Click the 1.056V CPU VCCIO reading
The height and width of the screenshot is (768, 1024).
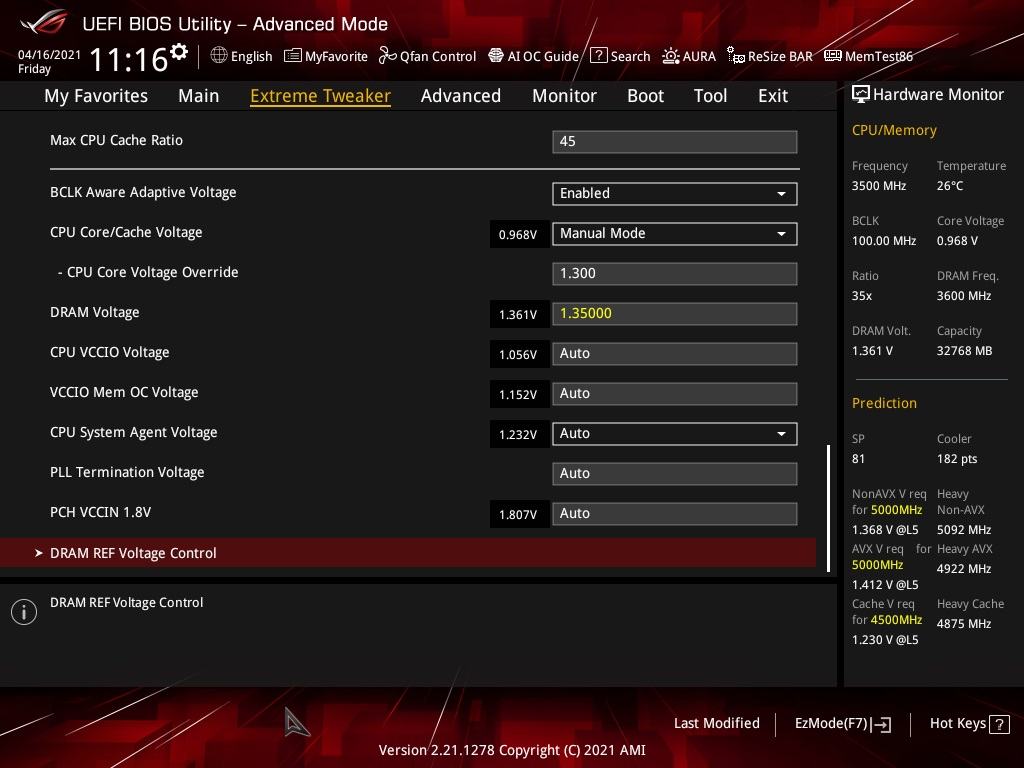518,354
